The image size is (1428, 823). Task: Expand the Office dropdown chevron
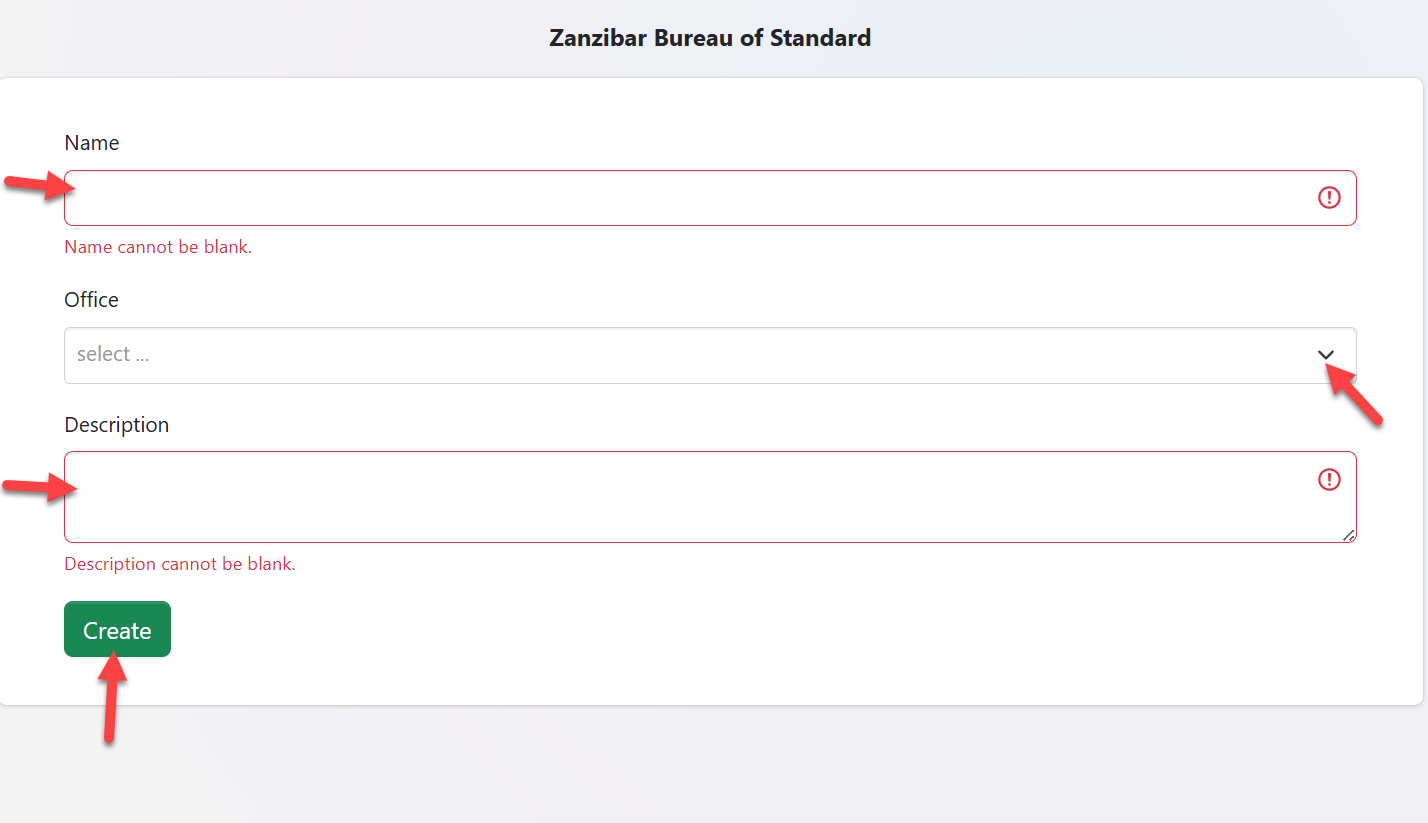pyautogui.click(x=1326, y=355)
